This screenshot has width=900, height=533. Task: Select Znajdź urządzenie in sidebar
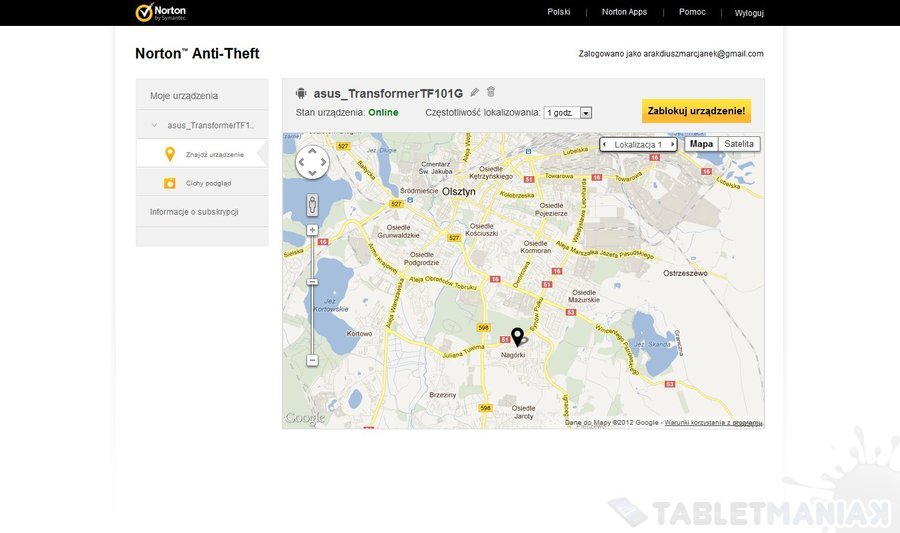(x=202, y=154)
